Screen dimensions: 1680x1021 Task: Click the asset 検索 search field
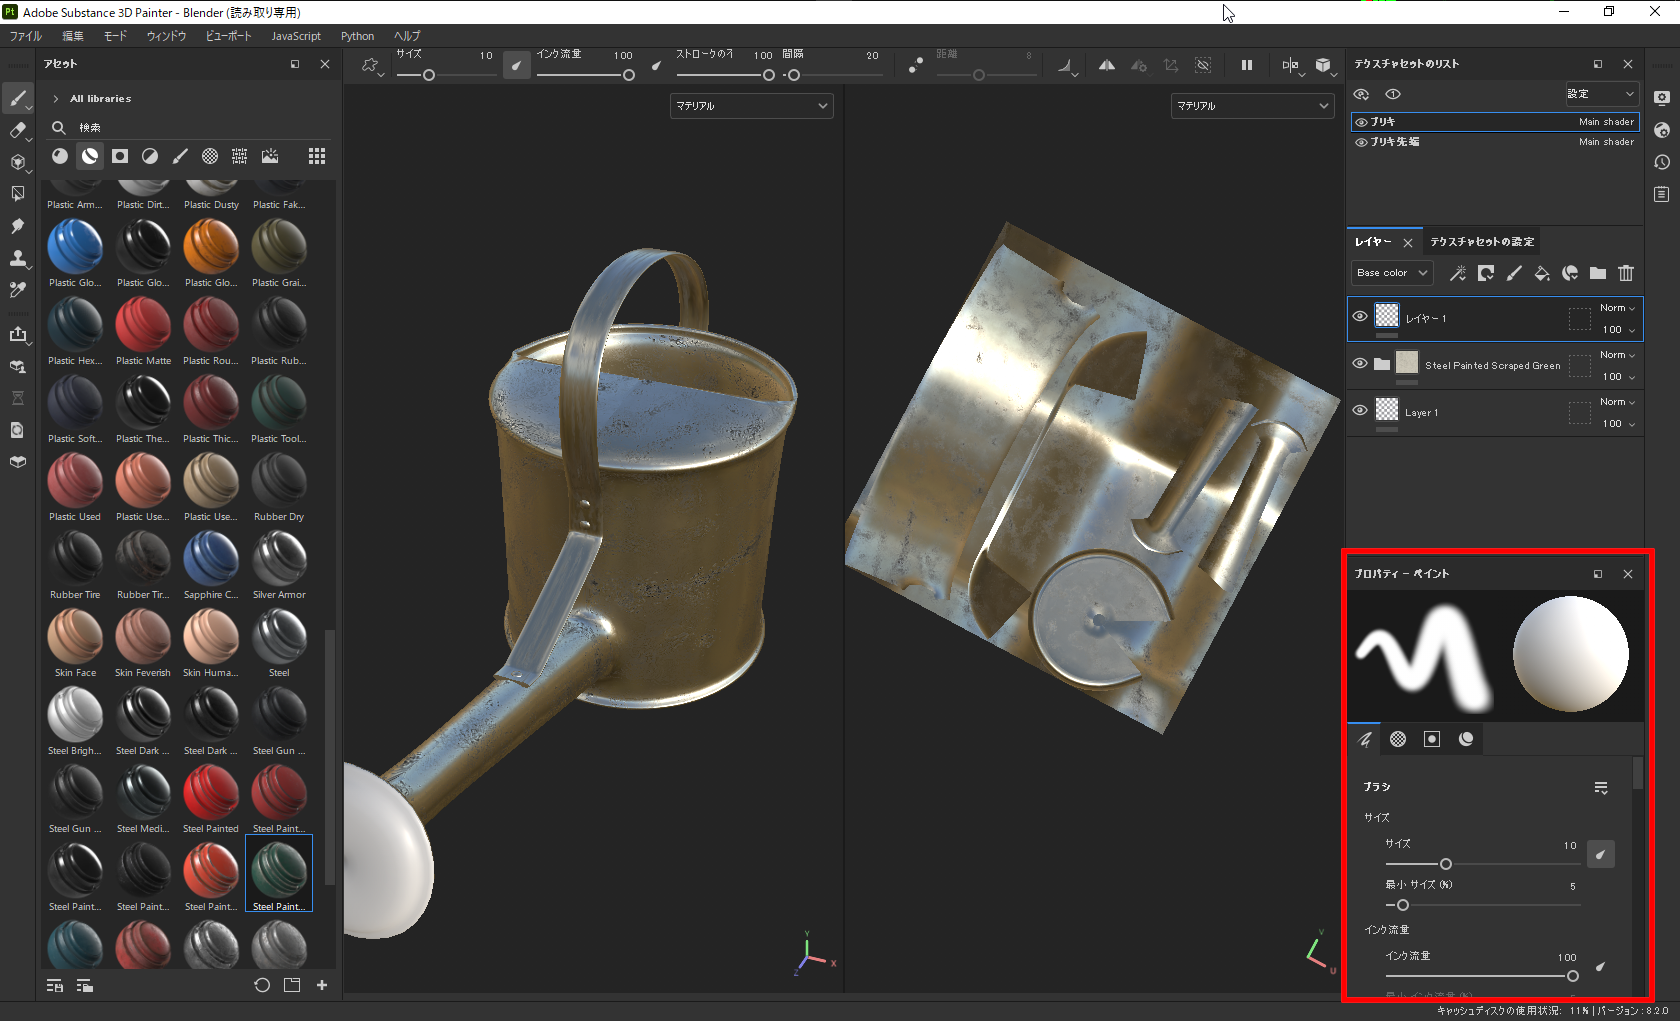pyautogui.click(x=190, y=128)
